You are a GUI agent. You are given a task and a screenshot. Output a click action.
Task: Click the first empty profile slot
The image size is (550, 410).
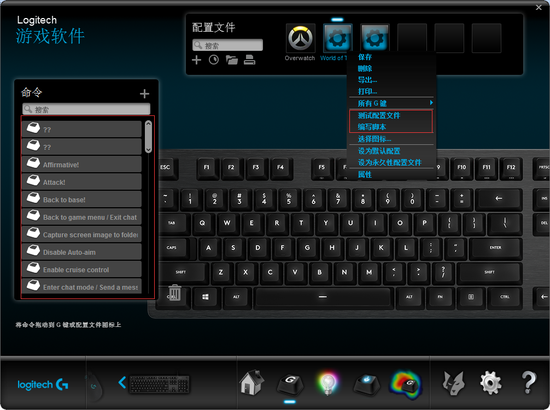point(412,38)
